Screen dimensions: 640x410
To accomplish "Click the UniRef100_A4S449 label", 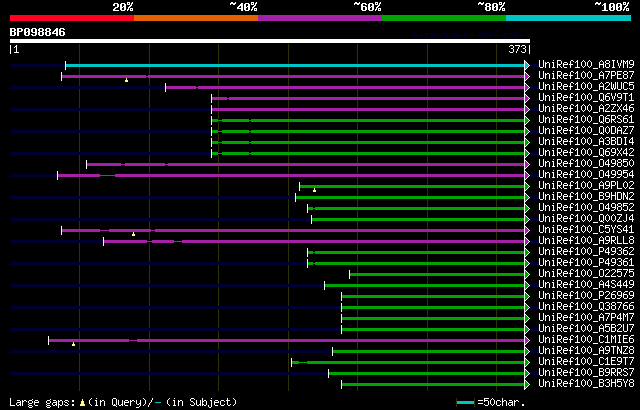I will click(x=586, y=285).
